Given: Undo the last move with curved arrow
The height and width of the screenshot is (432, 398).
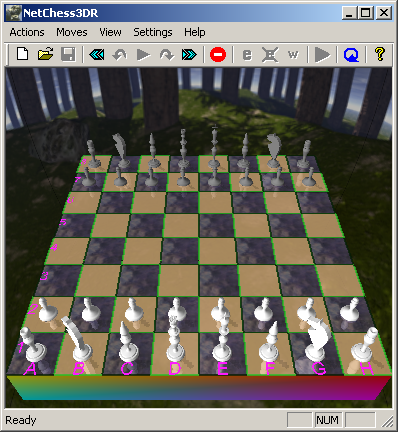Looking at the screenshot, I should [120, 54].
